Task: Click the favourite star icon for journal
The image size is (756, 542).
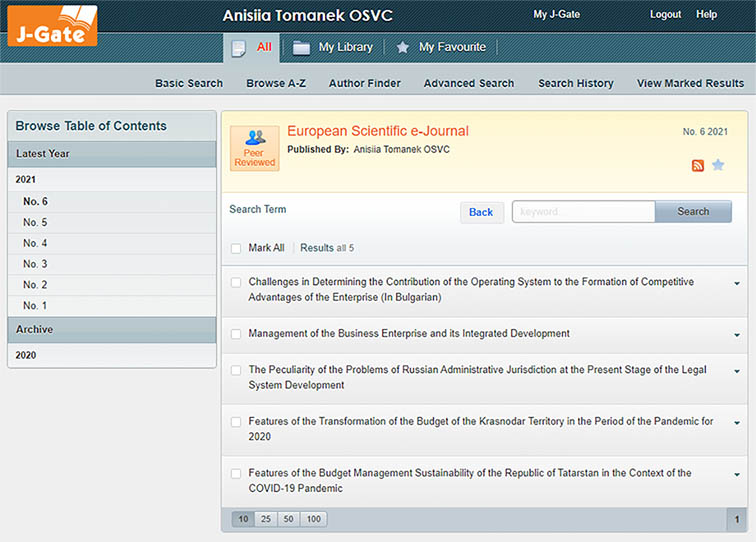Action: point(718,165)
